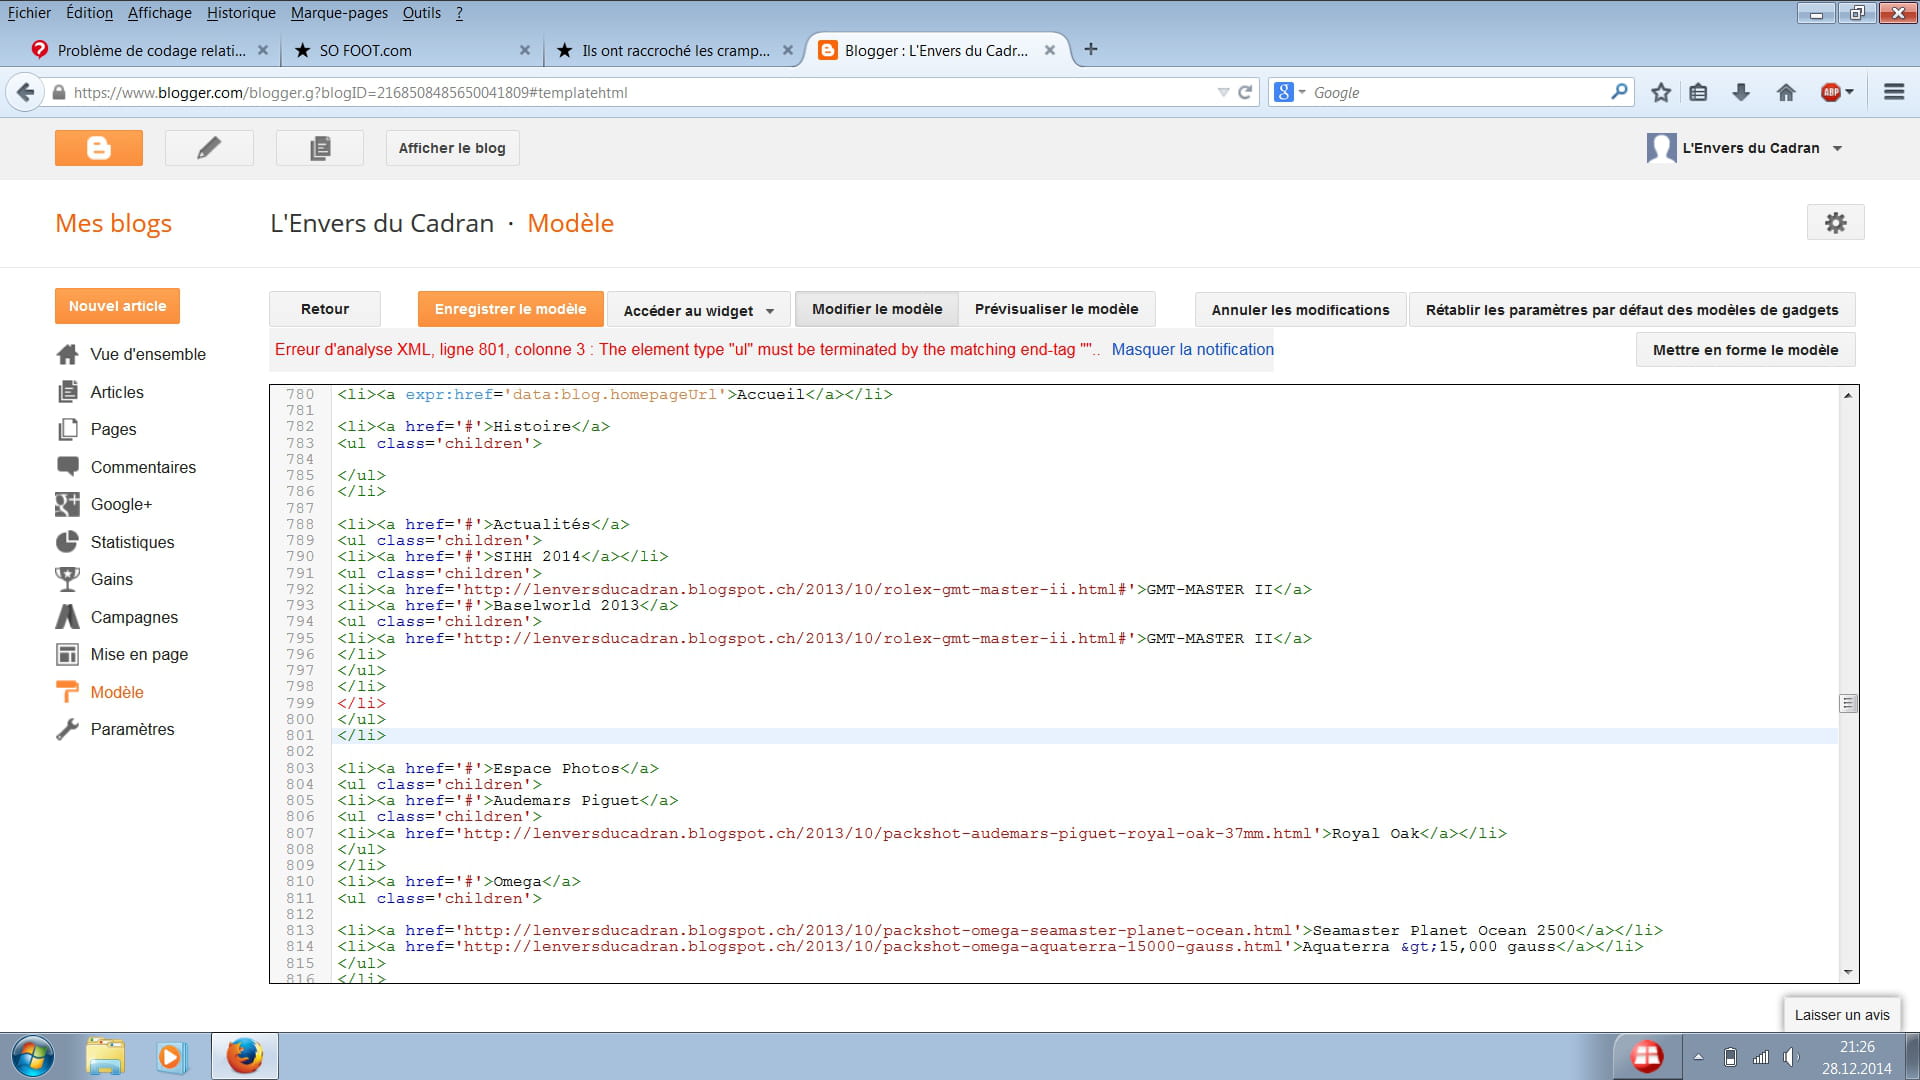Click the browser back arrow
1920x1080 pixels.
pyautogui.click(x=26, y=92)
